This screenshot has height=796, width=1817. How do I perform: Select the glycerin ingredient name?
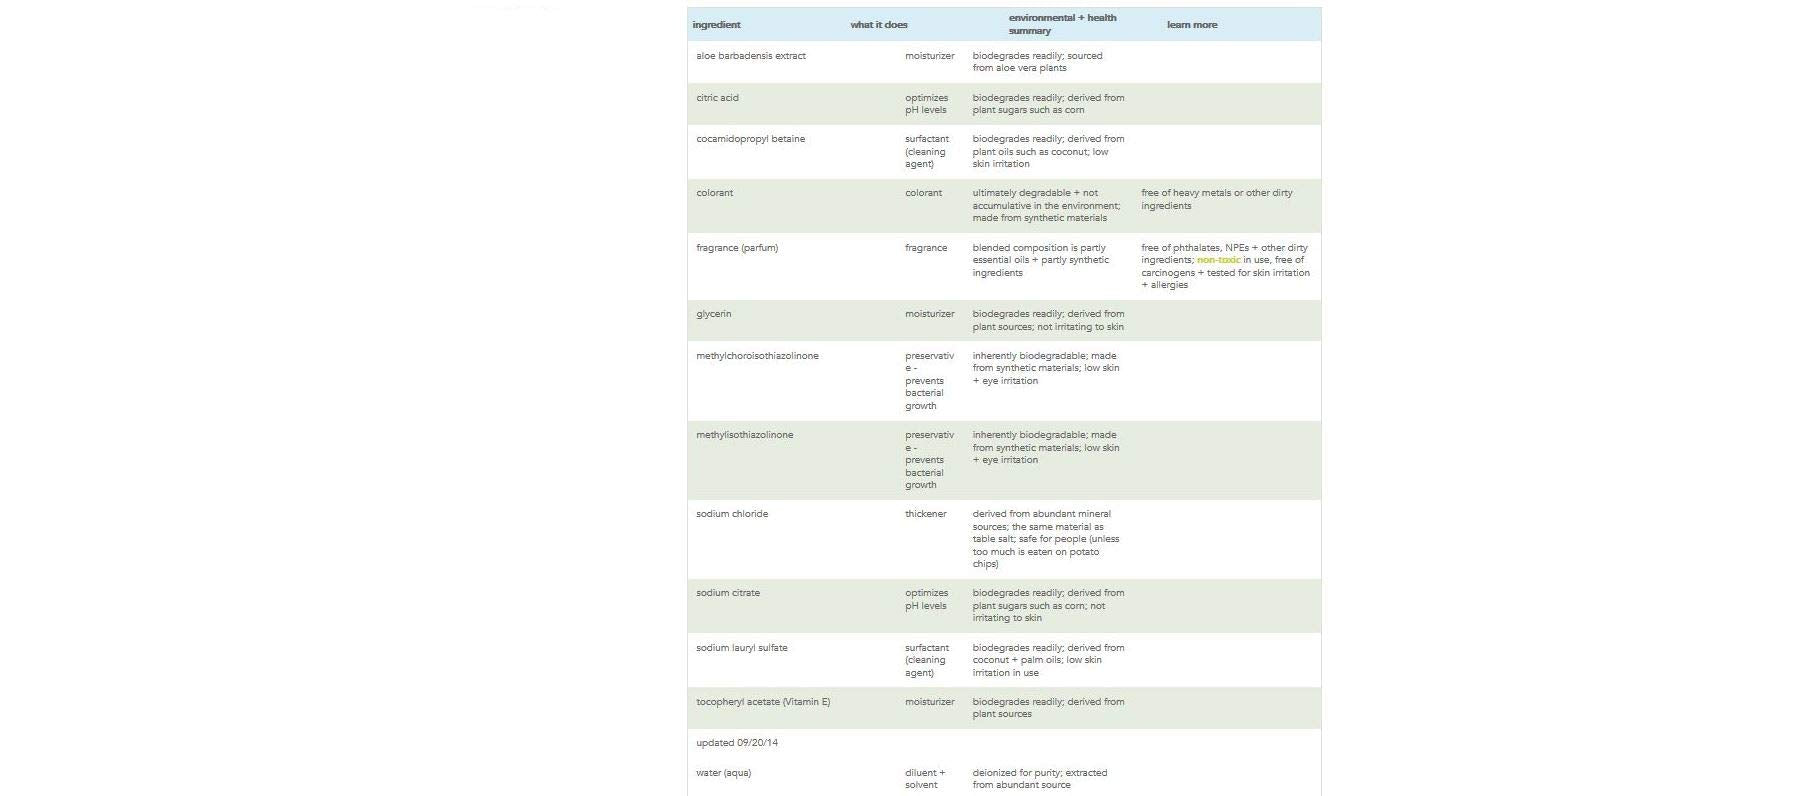(713, 314)
